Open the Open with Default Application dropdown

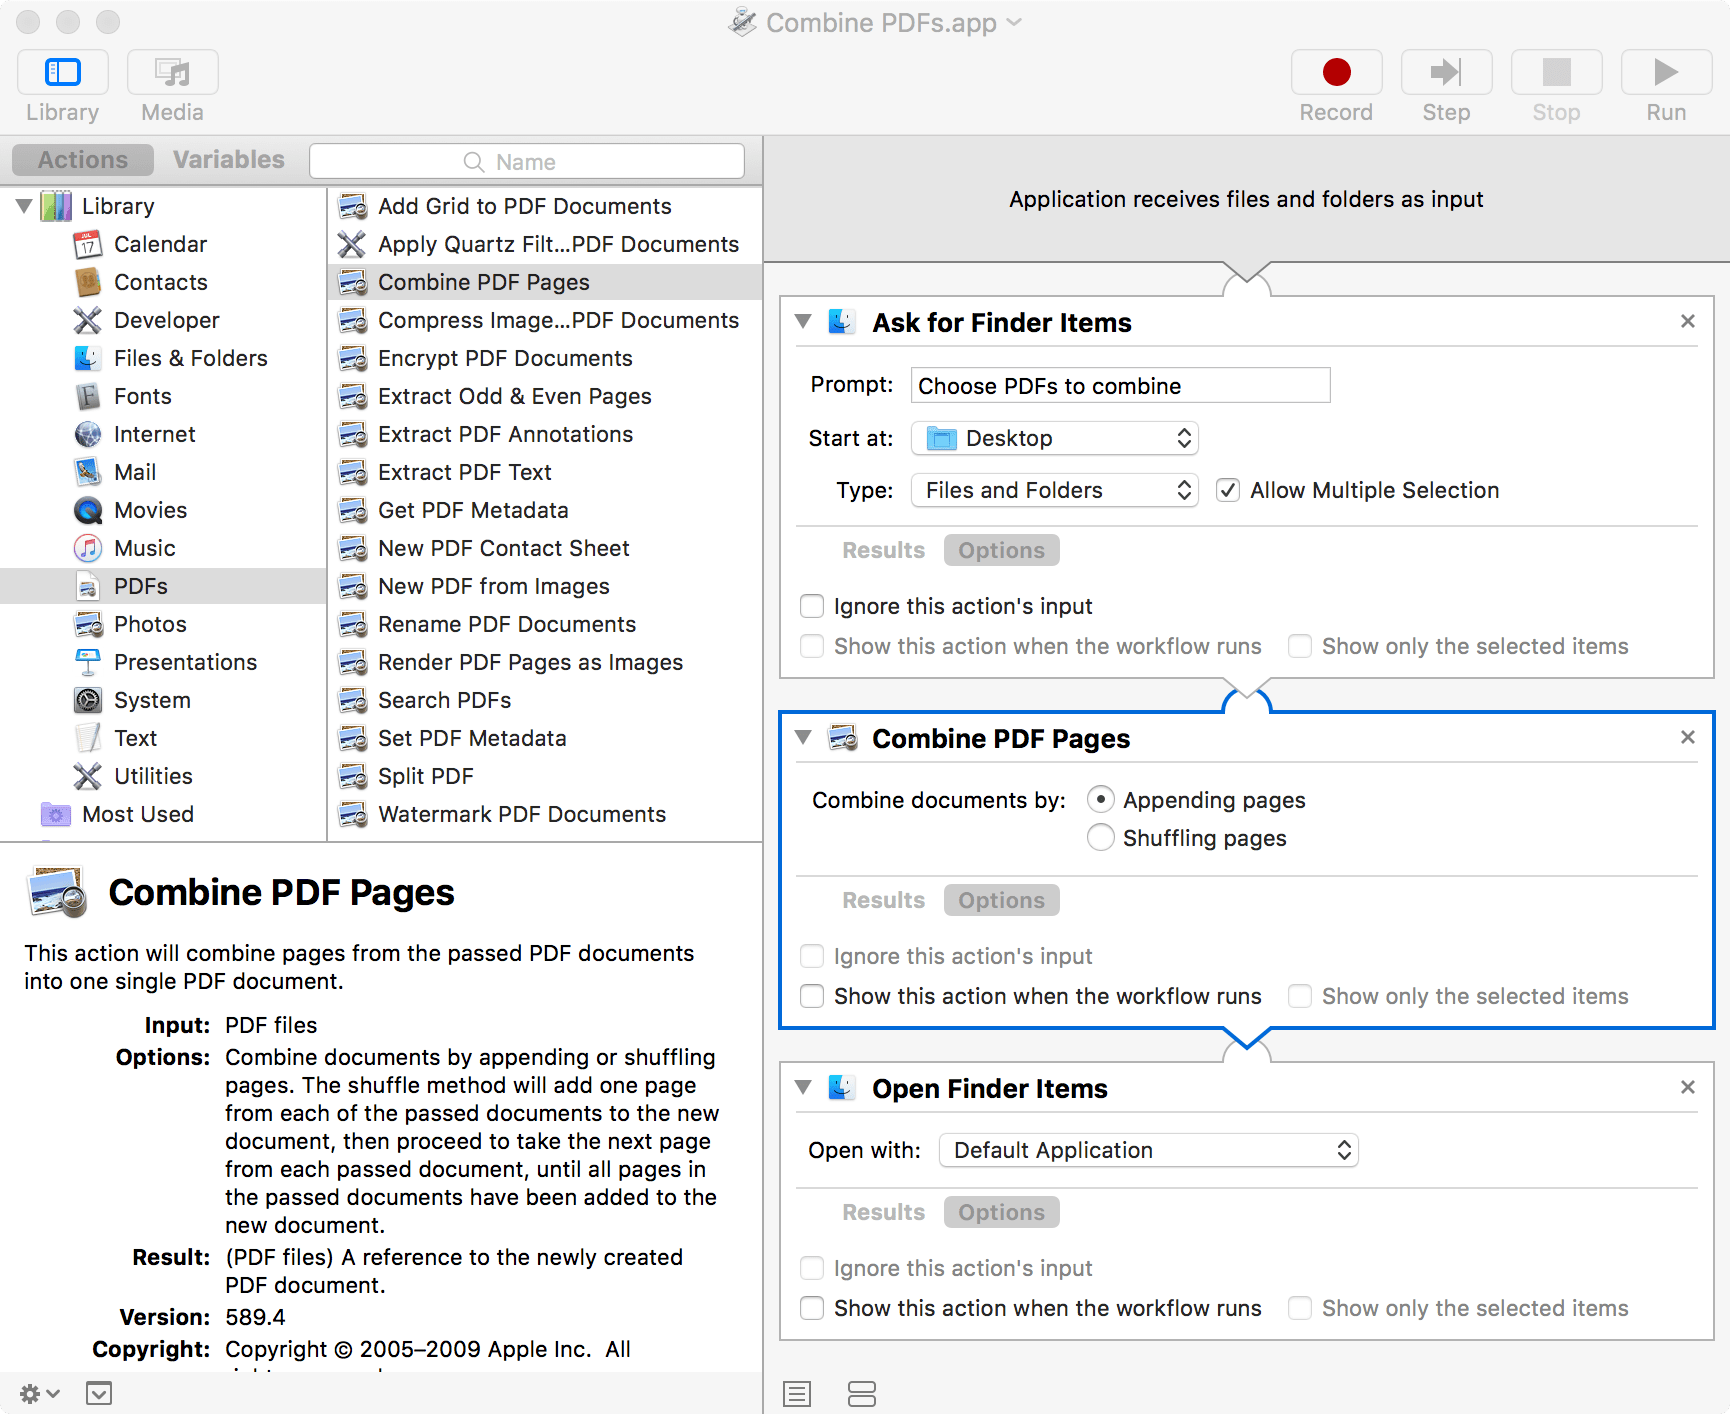point(1148,1150)
